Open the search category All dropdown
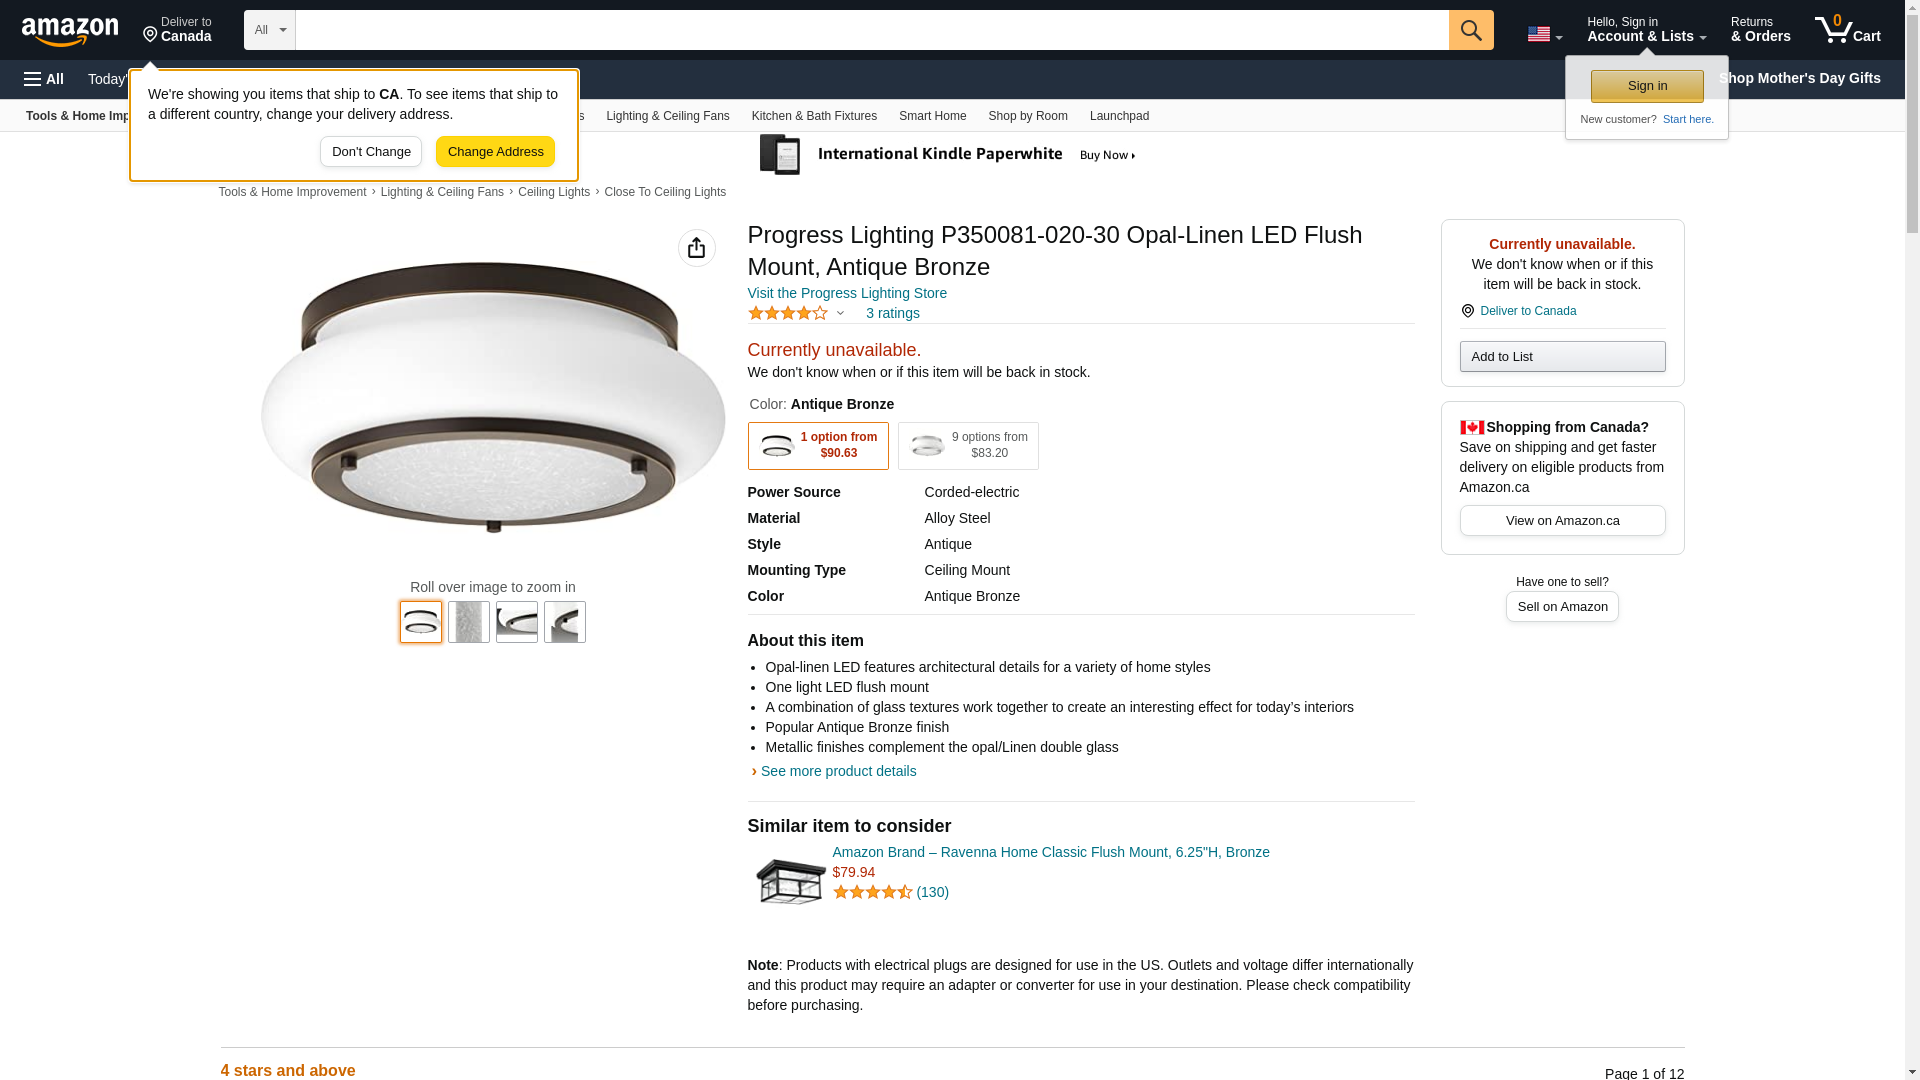 [x=269, y=30]
